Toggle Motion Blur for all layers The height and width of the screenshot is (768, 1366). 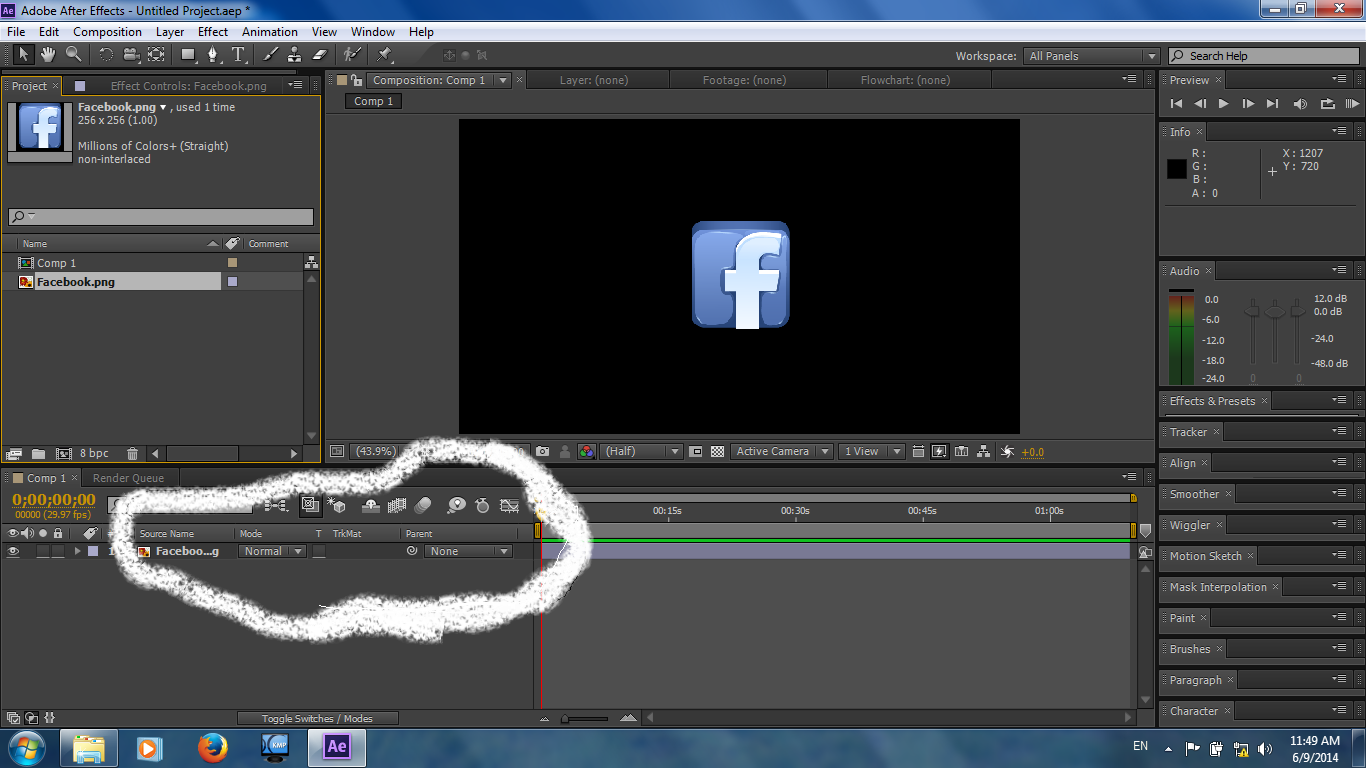(x=423, y=506)
